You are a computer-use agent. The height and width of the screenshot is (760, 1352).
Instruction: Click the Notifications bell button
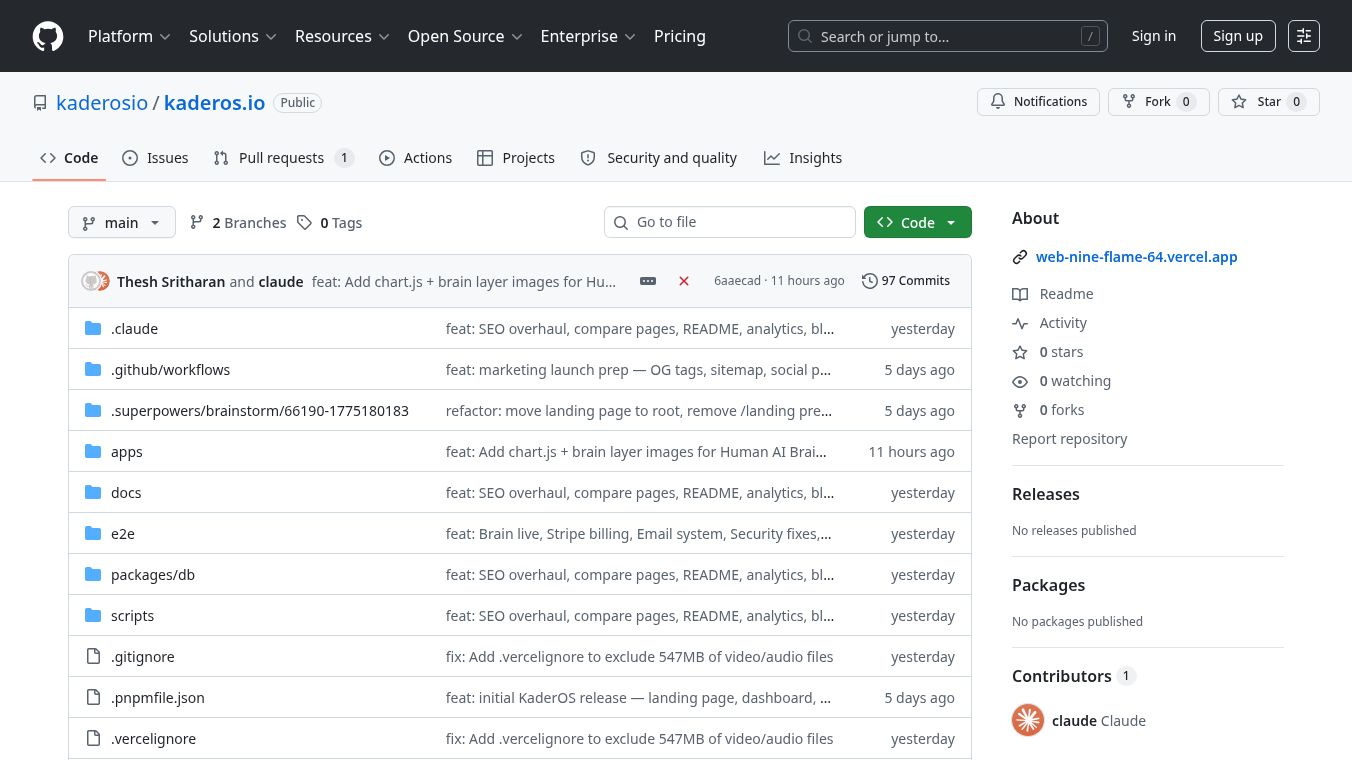pos(1038,102)
